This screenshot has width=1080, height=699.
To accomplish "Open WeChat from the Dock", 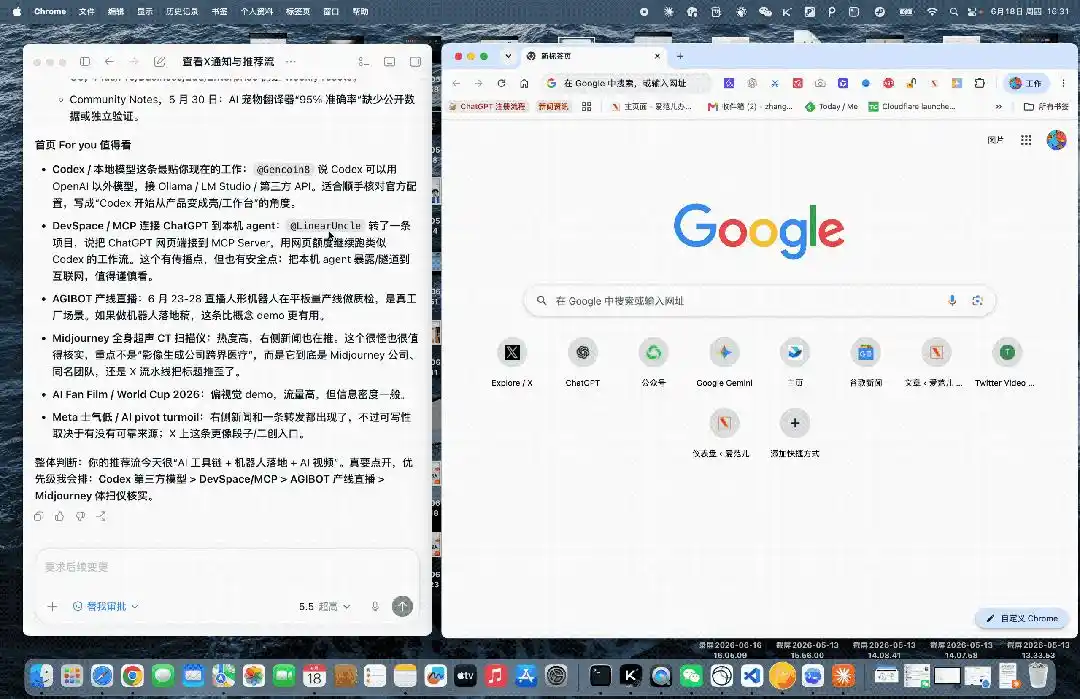I will (691, 676).
